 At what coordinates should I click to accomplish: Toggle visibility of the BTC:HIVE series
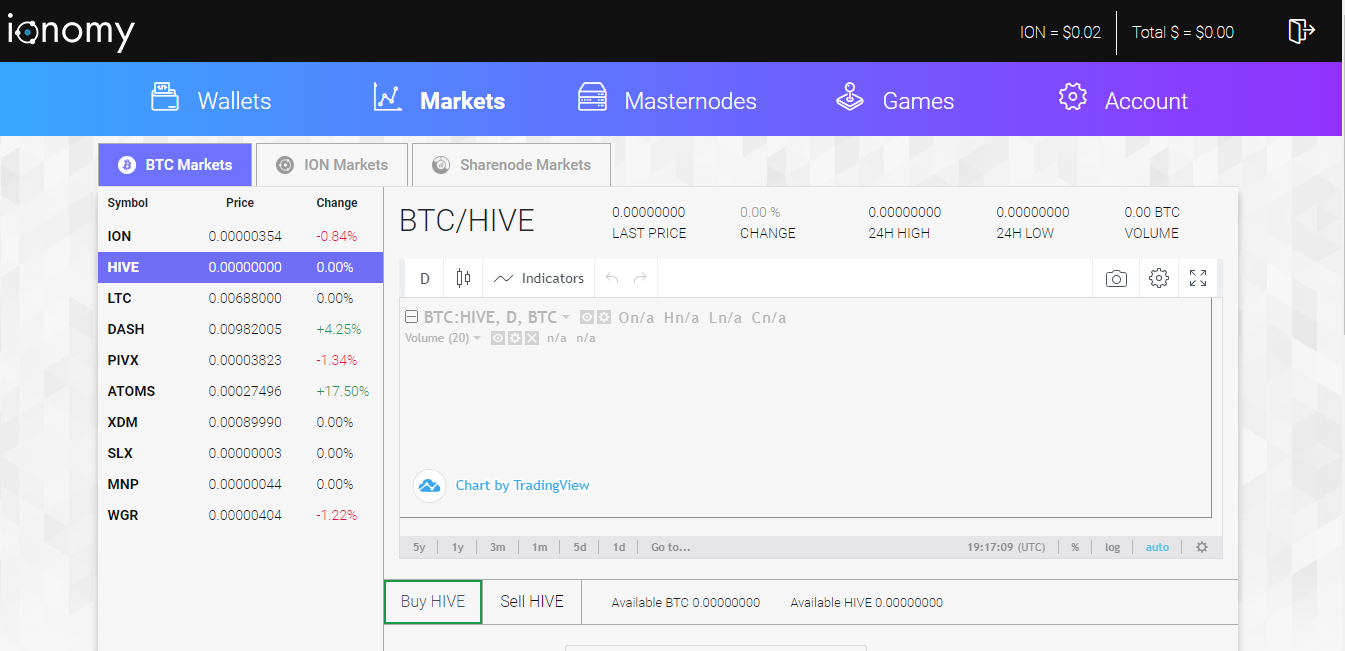(588, 318)
